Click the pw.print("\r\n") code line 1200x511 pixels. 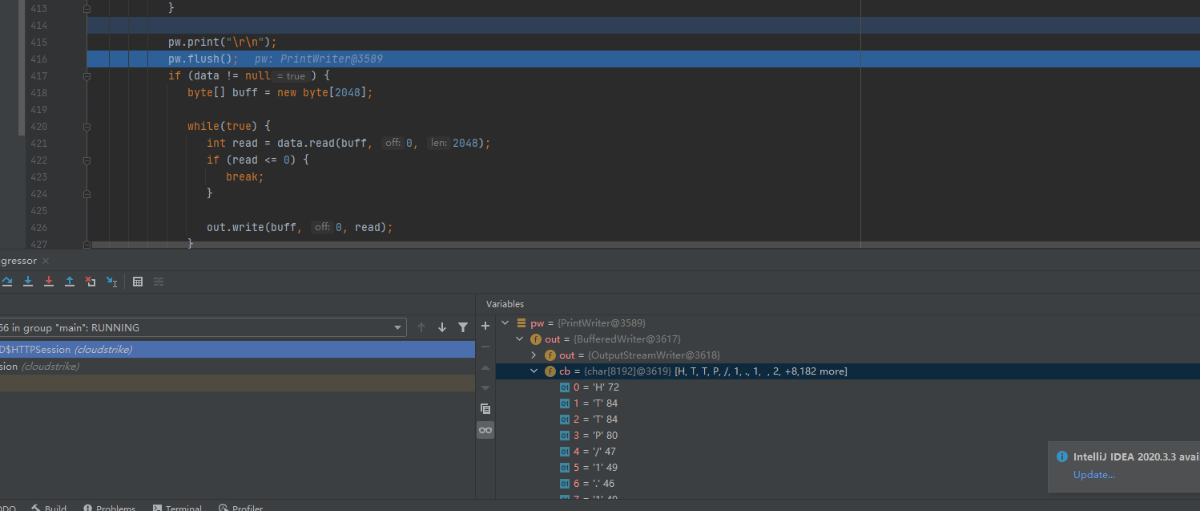coord(222,42)
